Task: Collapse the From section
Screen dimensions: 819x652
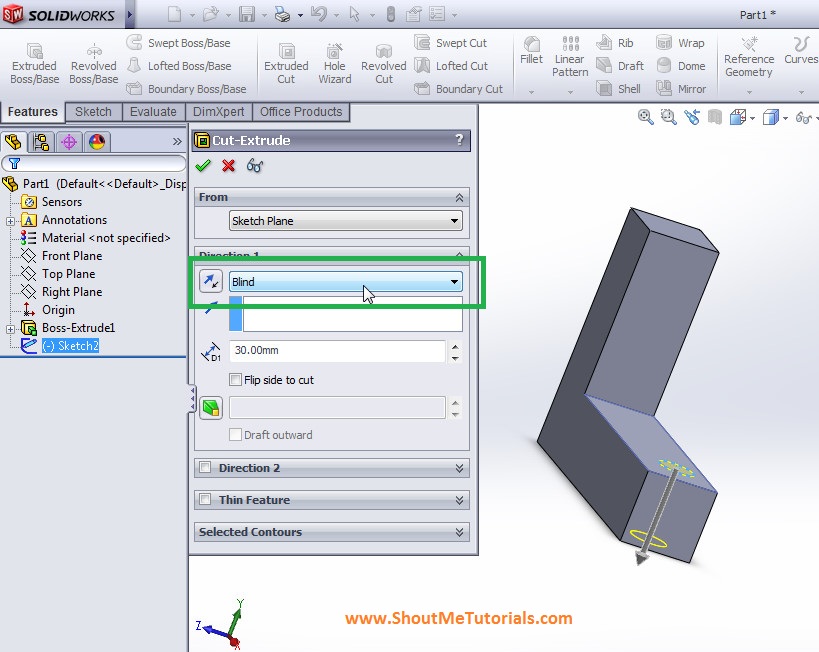Action: click(x=459, y=197)
